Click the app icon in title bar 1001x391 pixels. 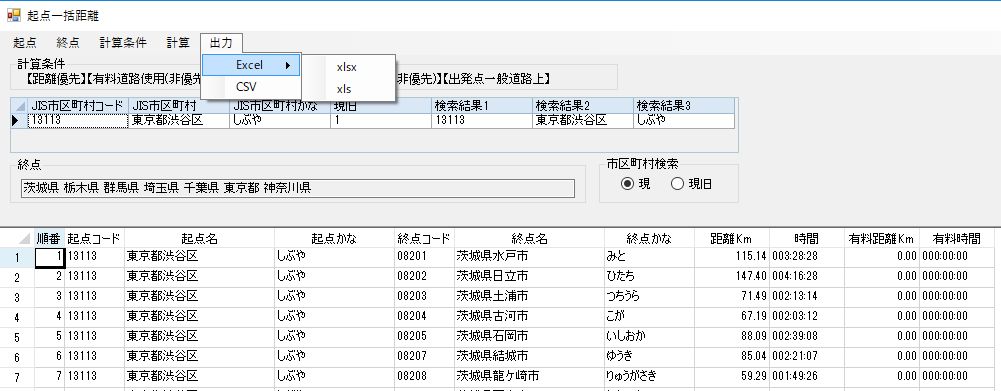[13, 15]
